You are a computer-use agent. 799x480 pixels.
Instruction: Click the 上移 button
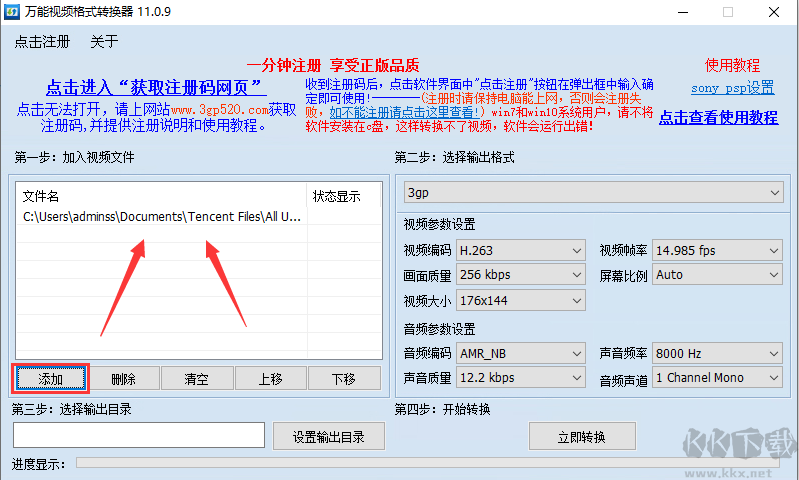coord(270,379)
